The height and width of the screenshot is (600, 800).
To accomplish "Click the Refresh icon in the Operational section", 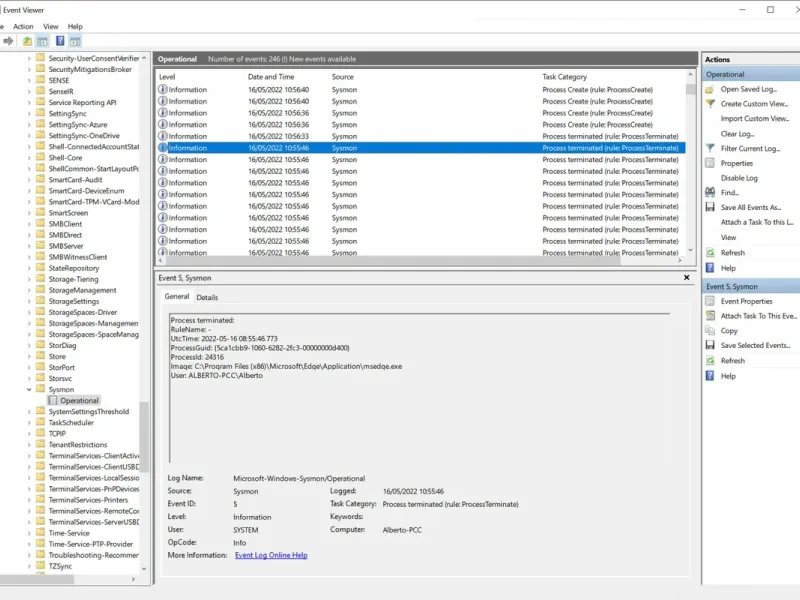I will point(710,253).
